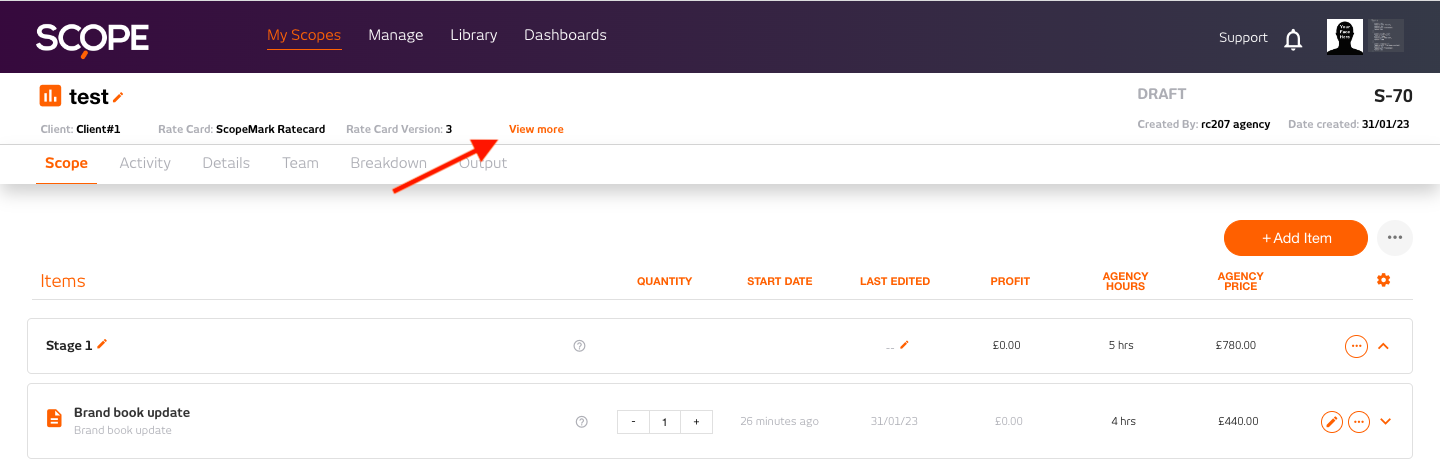This screenshot has height=467, width=1440.
Task: Click the Brand book update help icon
Action: tap(581, 422)
